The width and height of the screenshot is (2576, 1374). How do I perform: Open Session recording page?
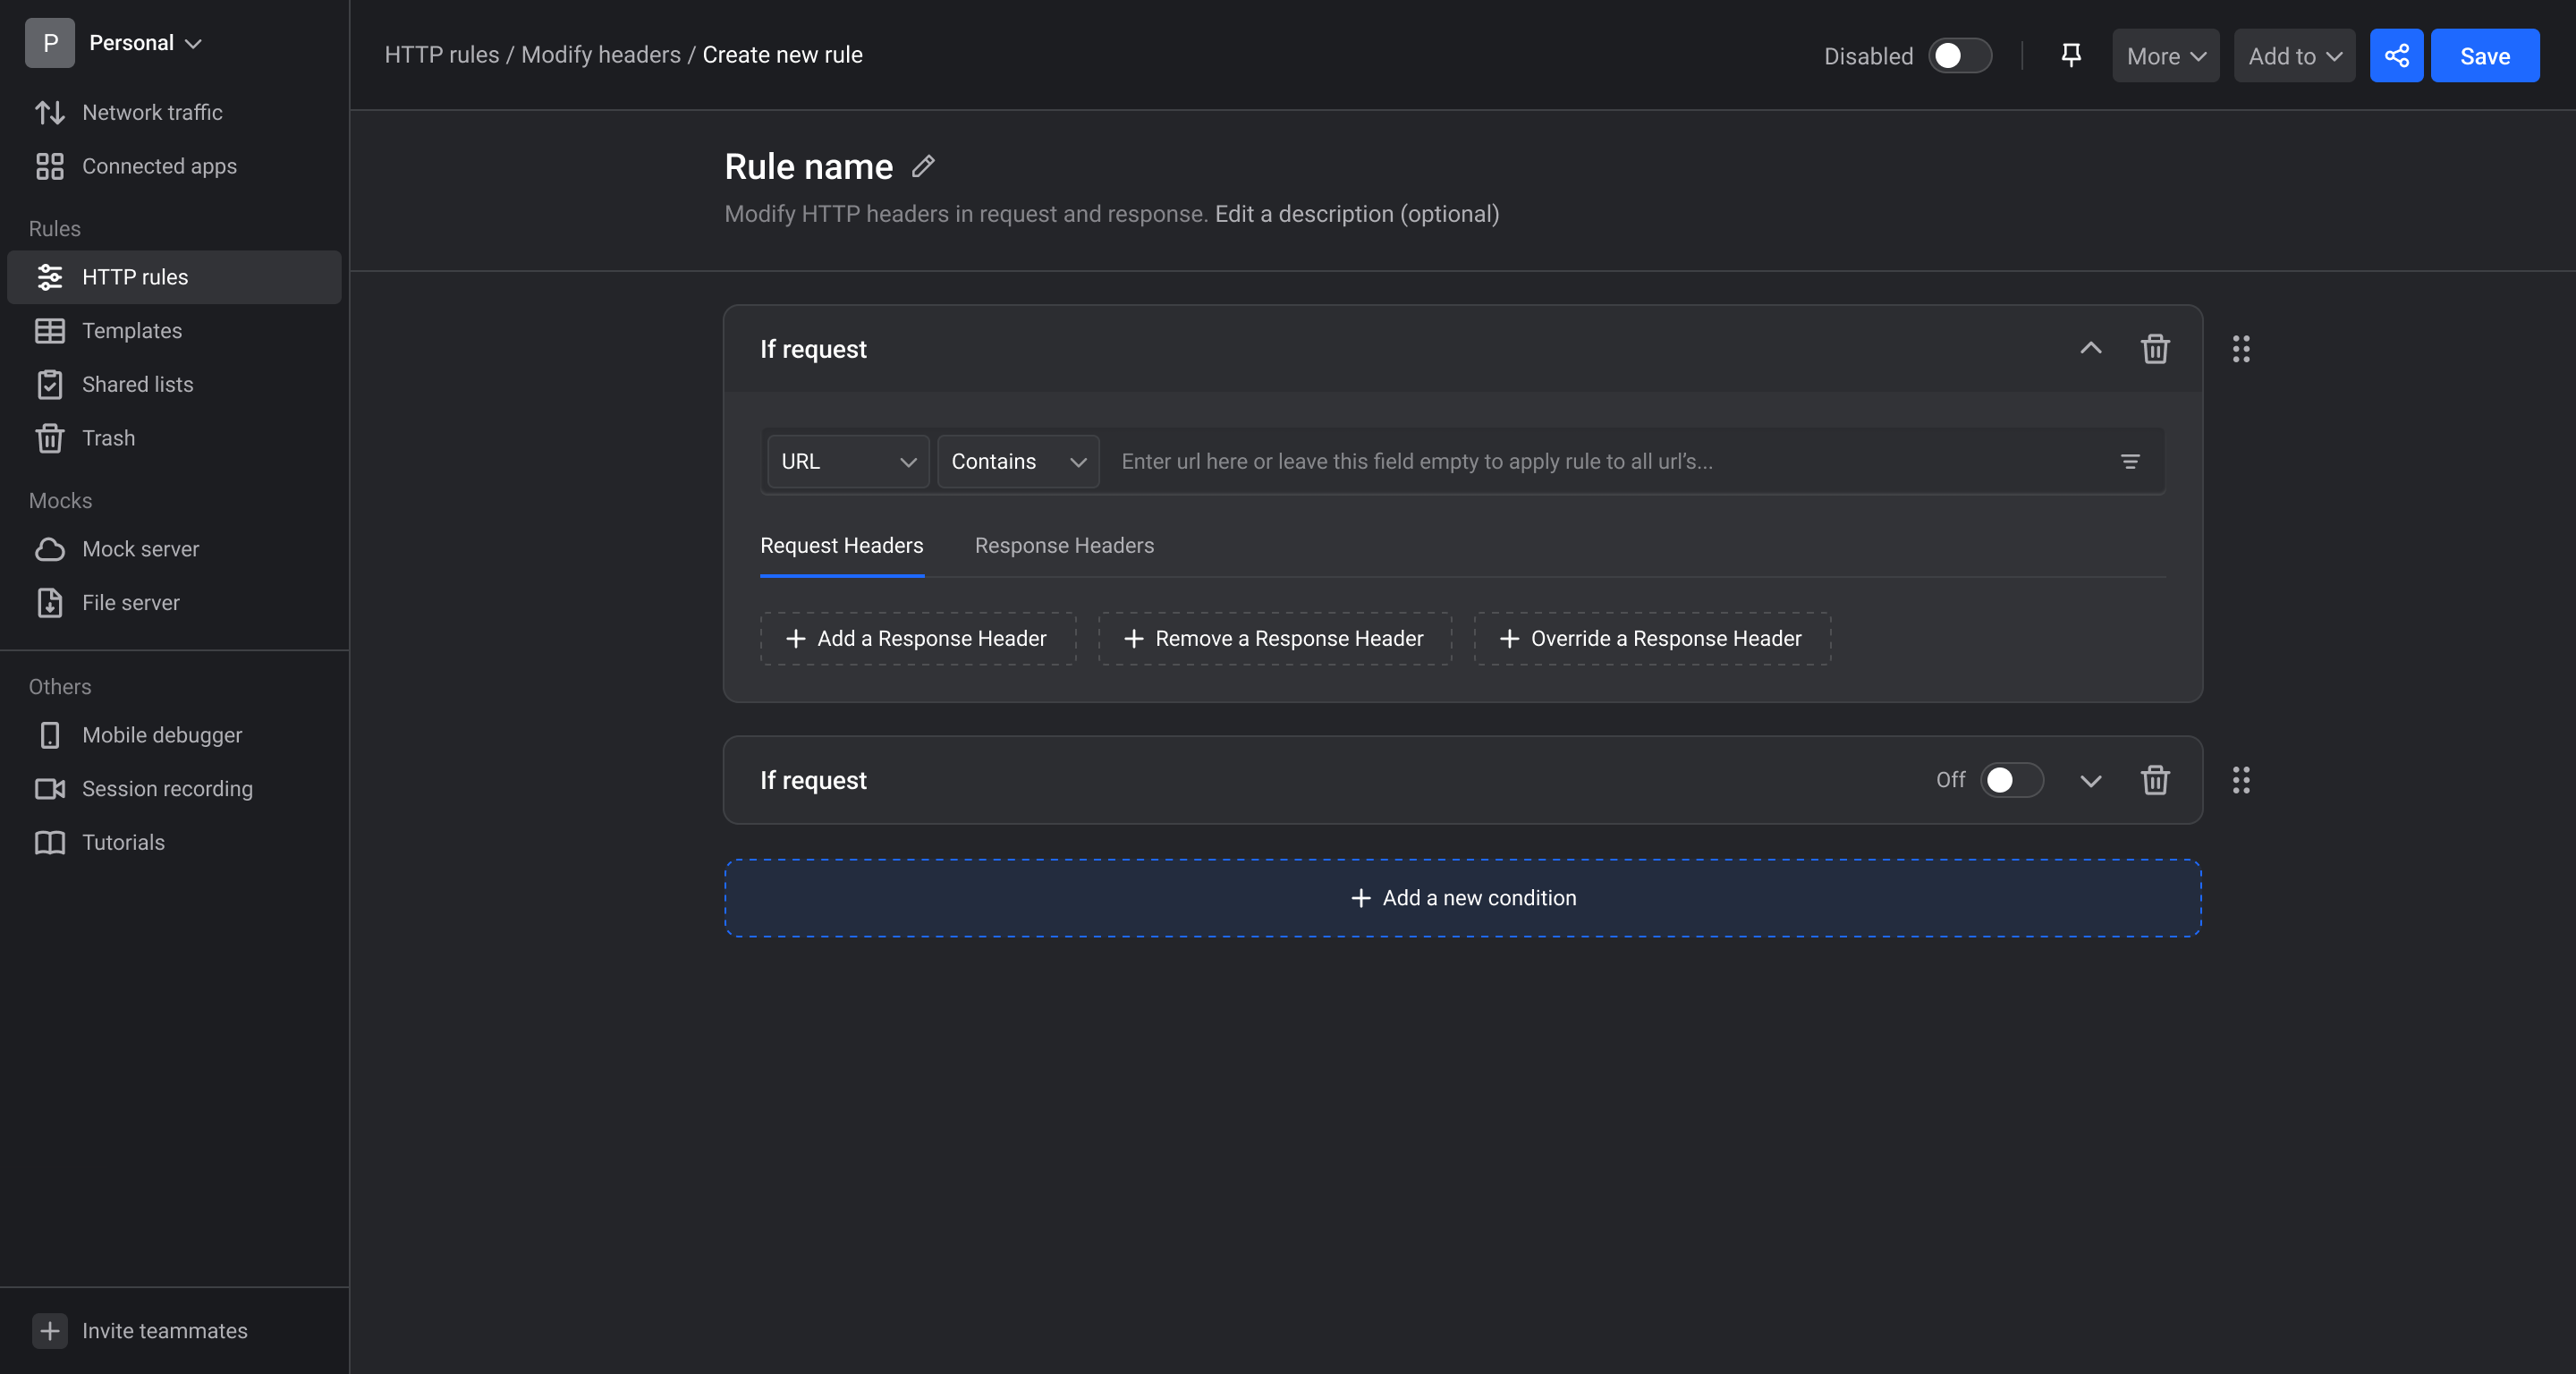(174, 789)
